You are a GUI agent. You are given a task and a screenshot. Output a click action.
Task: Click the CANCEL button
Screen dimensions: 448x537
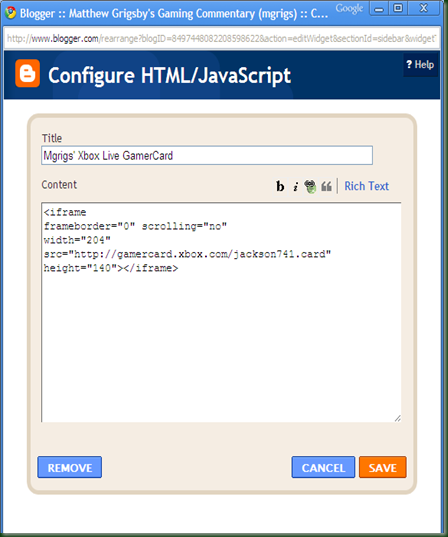tap(323, 467)
